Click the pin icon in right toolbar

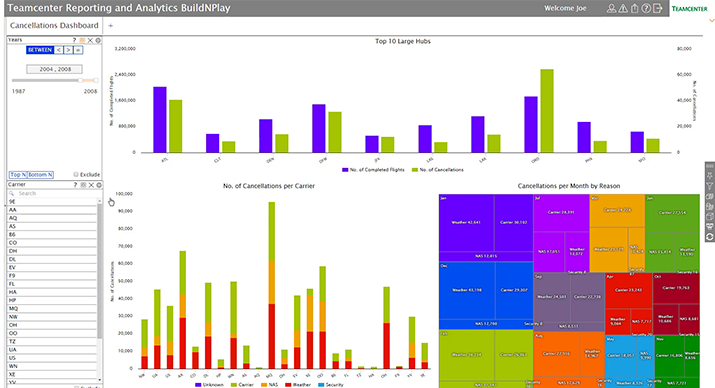click(710, 176)
